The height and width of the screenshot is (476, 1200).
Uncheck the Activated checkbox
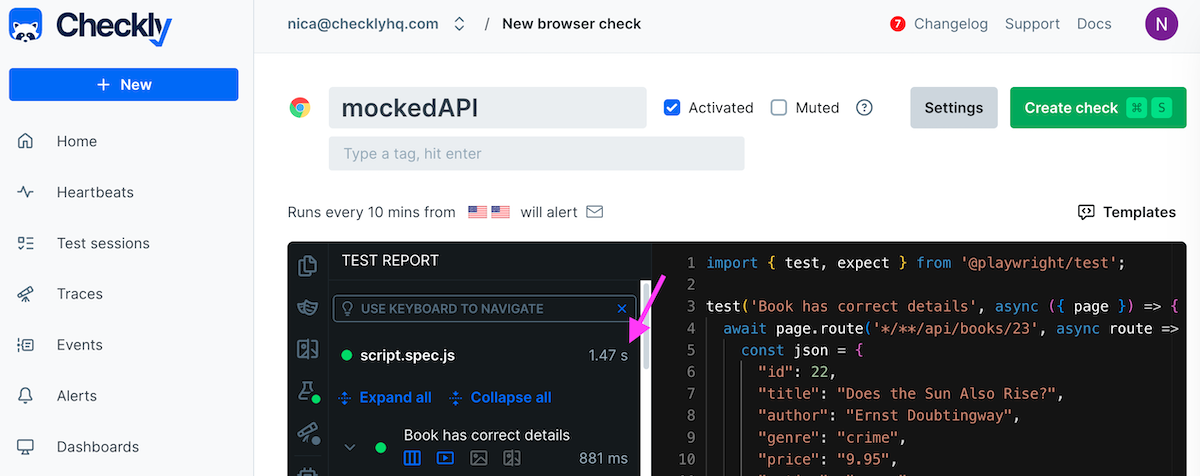point(672,108)
